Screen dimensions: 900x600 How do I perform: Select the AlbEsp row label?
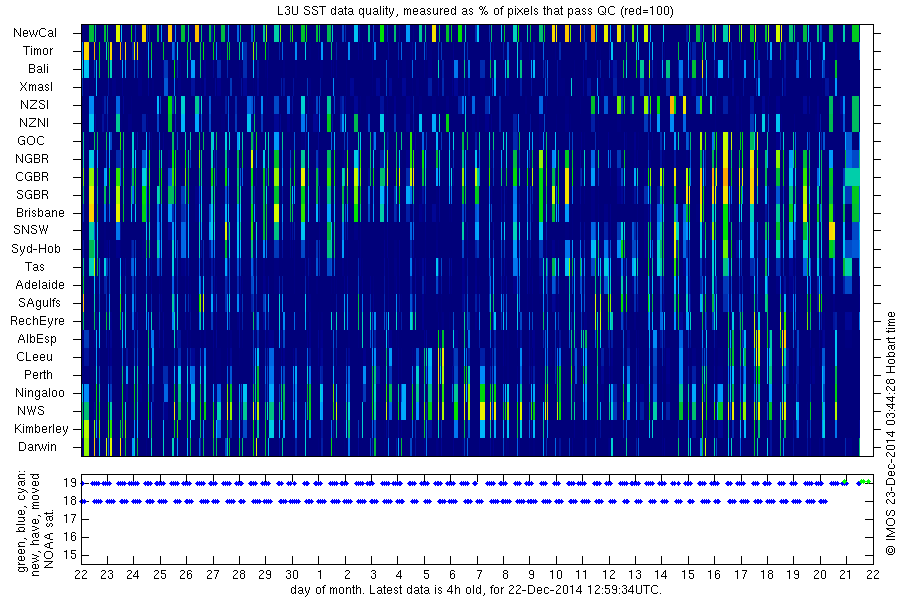[x=37, y=339]
